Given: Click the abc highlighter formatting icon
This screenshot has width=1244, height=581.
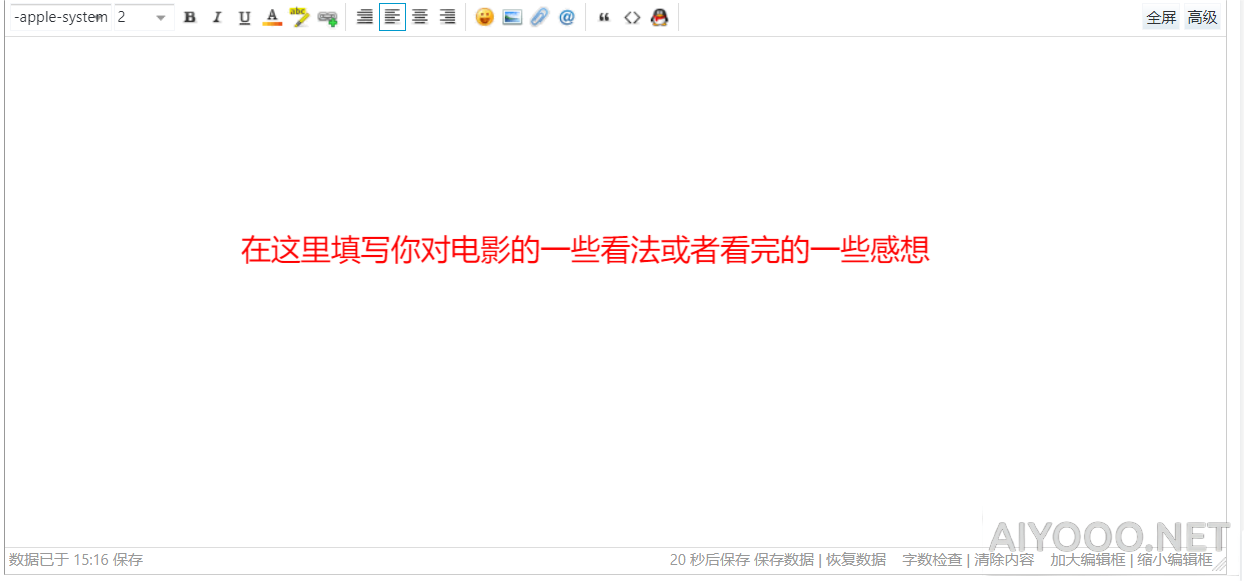Looking at the screenshot, I should 299,17.
